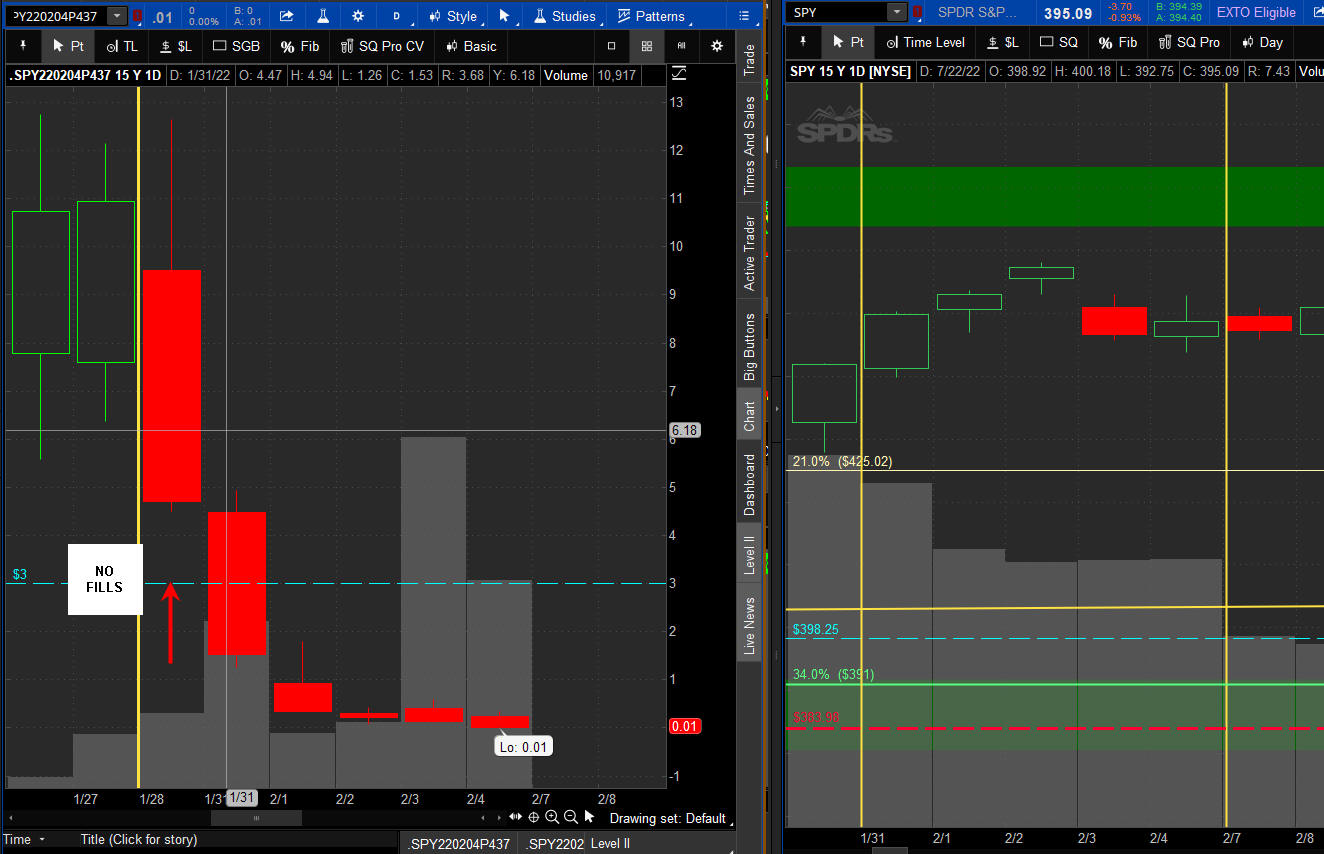Switch to the .SPY220204P437 bottom tab
1324x854 pixels.
pyautogui.click(x=458, y=844)
